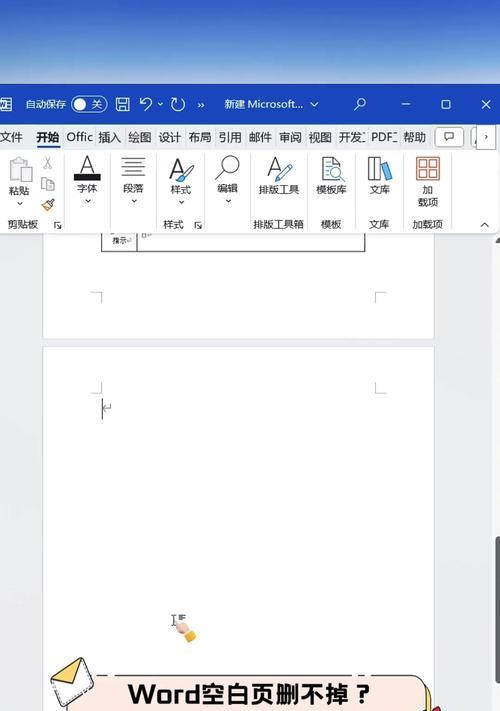This screenshot has width=500, height=711.
Task: Click the scrollbar up arrow
Action: [x=497, y=240]
